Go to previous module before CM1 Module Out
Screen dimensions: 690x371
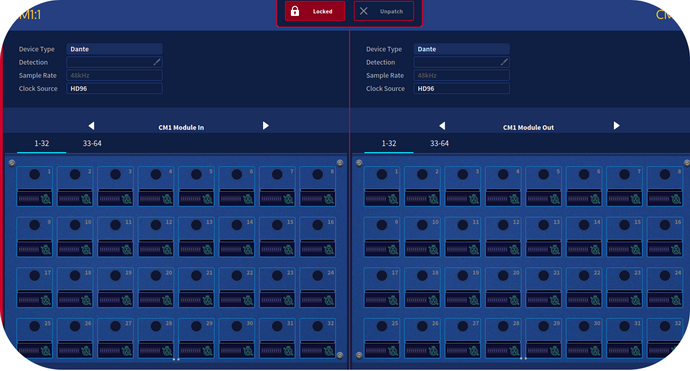[442, 126]
